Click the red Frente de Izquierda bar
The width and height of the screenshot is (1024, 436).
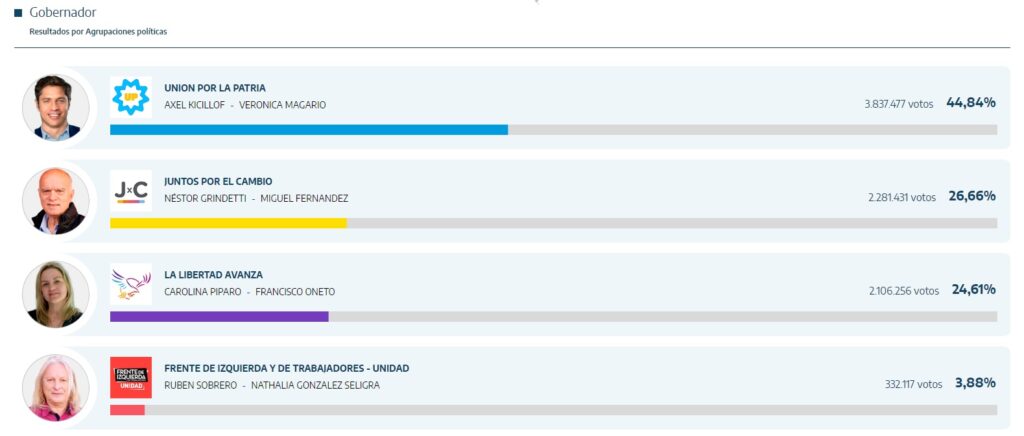click(x=127, y=410)
